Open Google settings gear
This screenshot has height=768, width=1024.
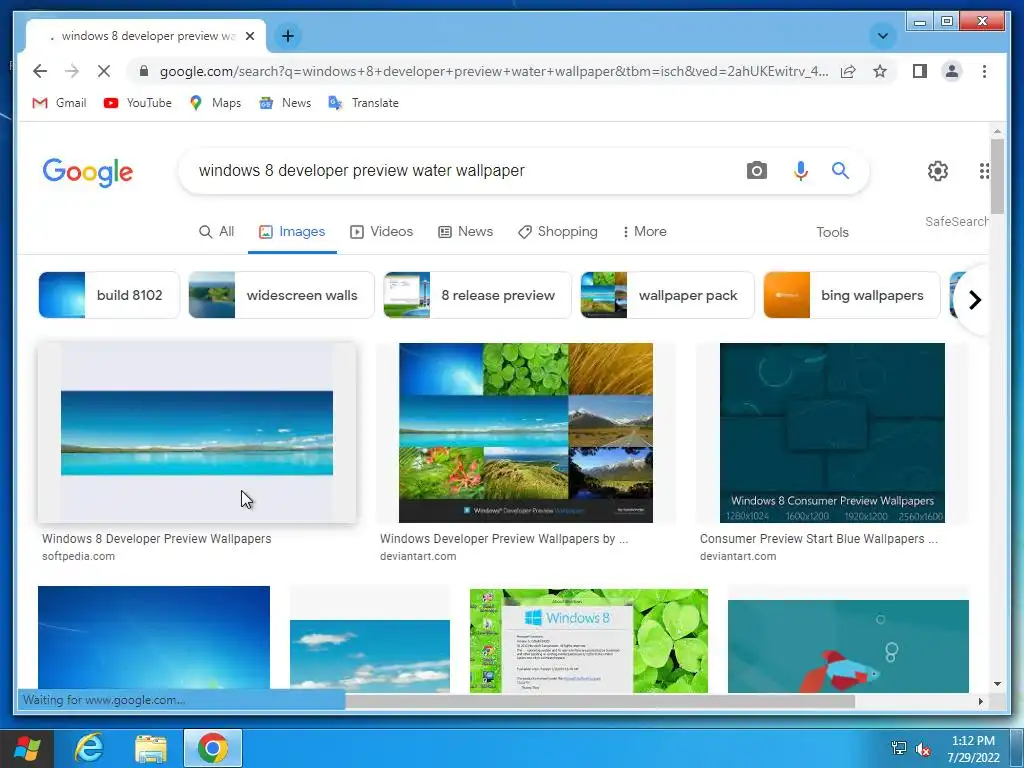pyautogui.click(x=938, y=171)
